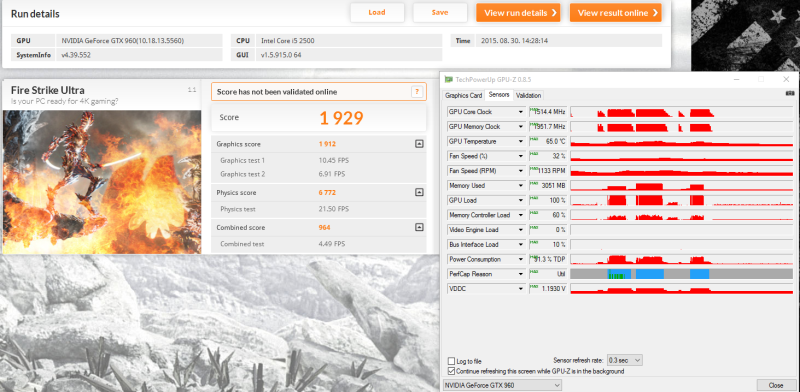The width and height of the screenshot is (800, 392).
Task: Switch to the Validation tab
Action: [528, 95]
